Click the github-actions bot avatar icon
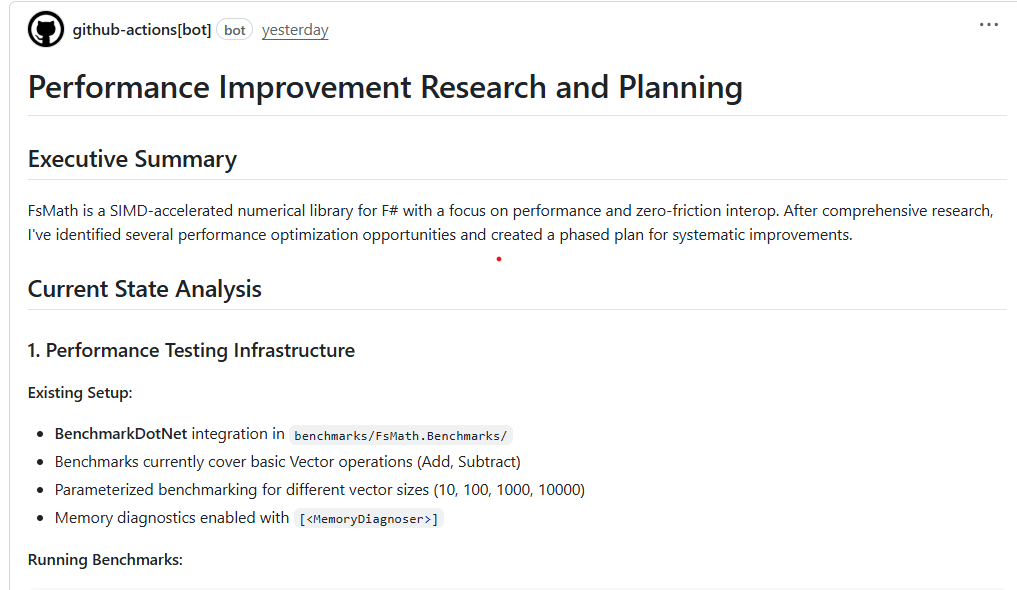This screenshot has height=590, width=1017. [46, 29]
